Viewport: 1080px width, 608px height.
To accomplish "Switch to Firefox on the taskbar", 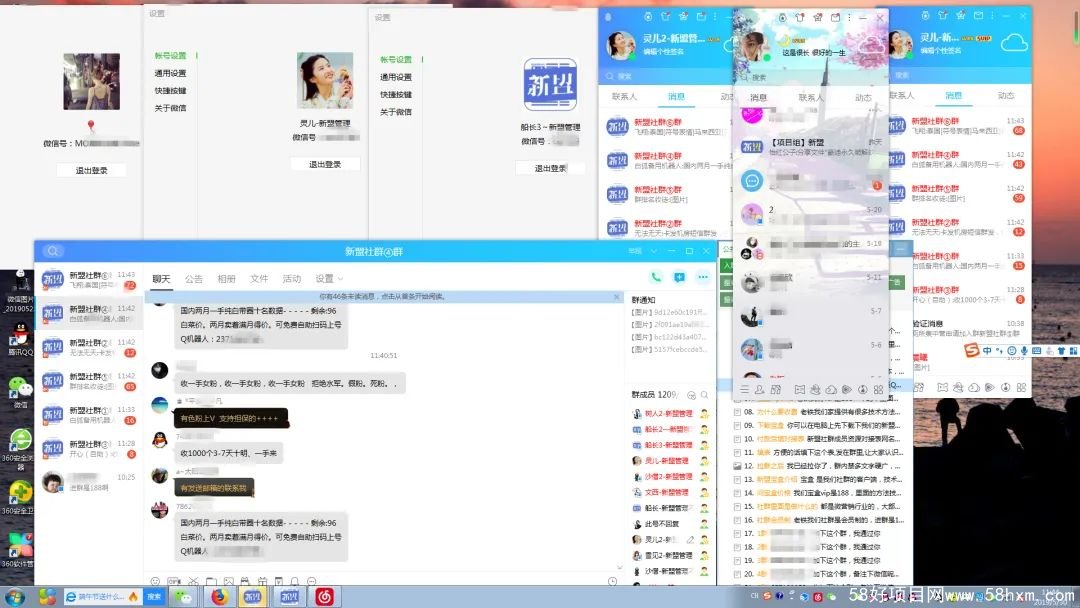I will pos(219,596).
